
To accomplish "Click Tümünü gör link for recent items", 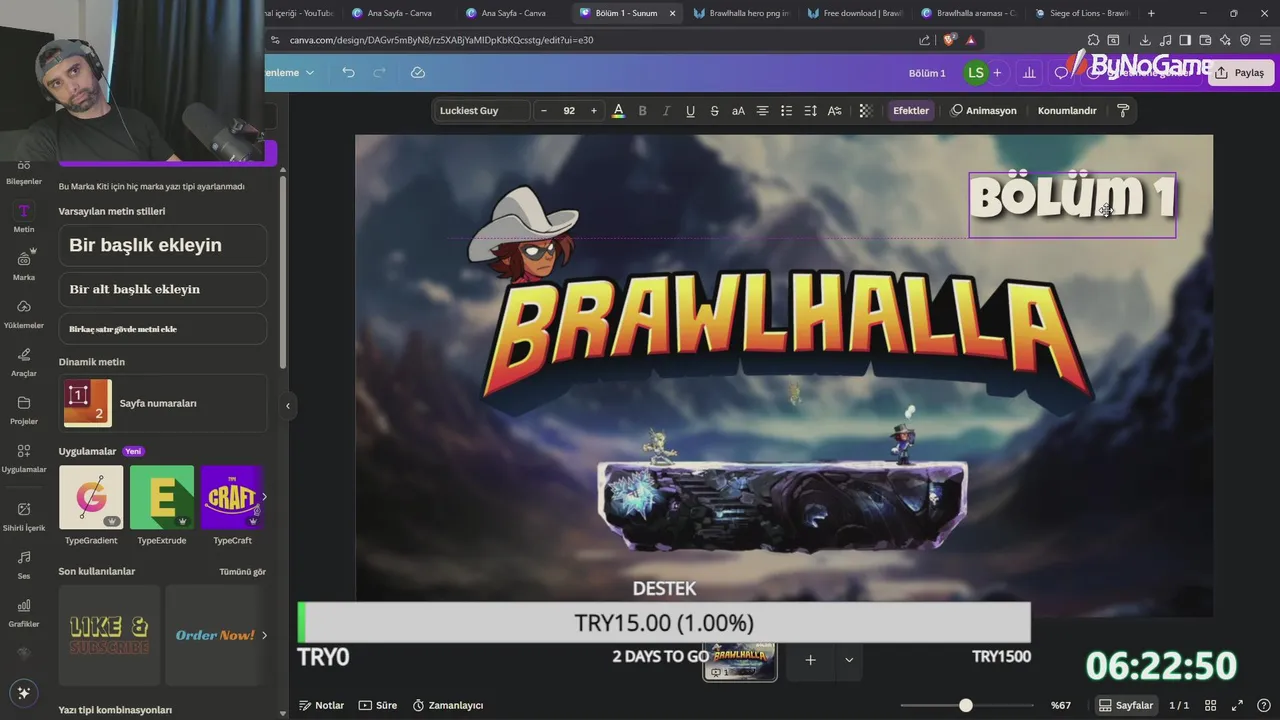I will (242, 572).
